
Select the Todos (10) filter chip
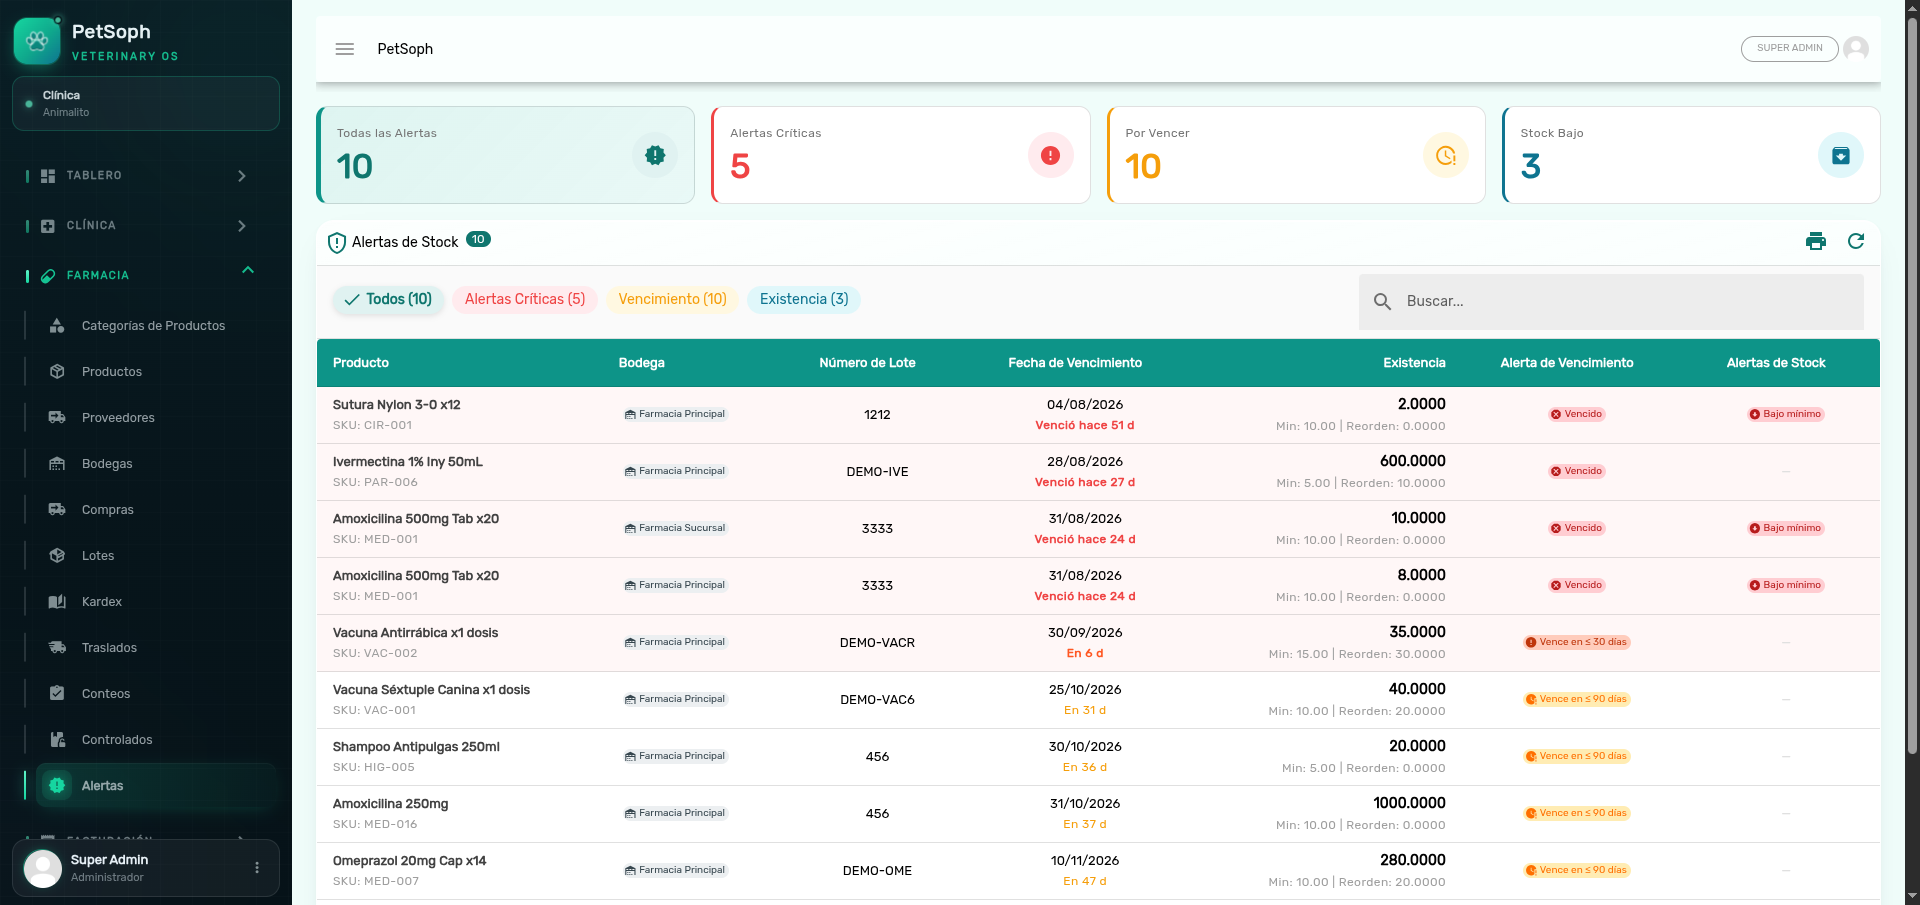pyautogui.click(x=387, y=299)
